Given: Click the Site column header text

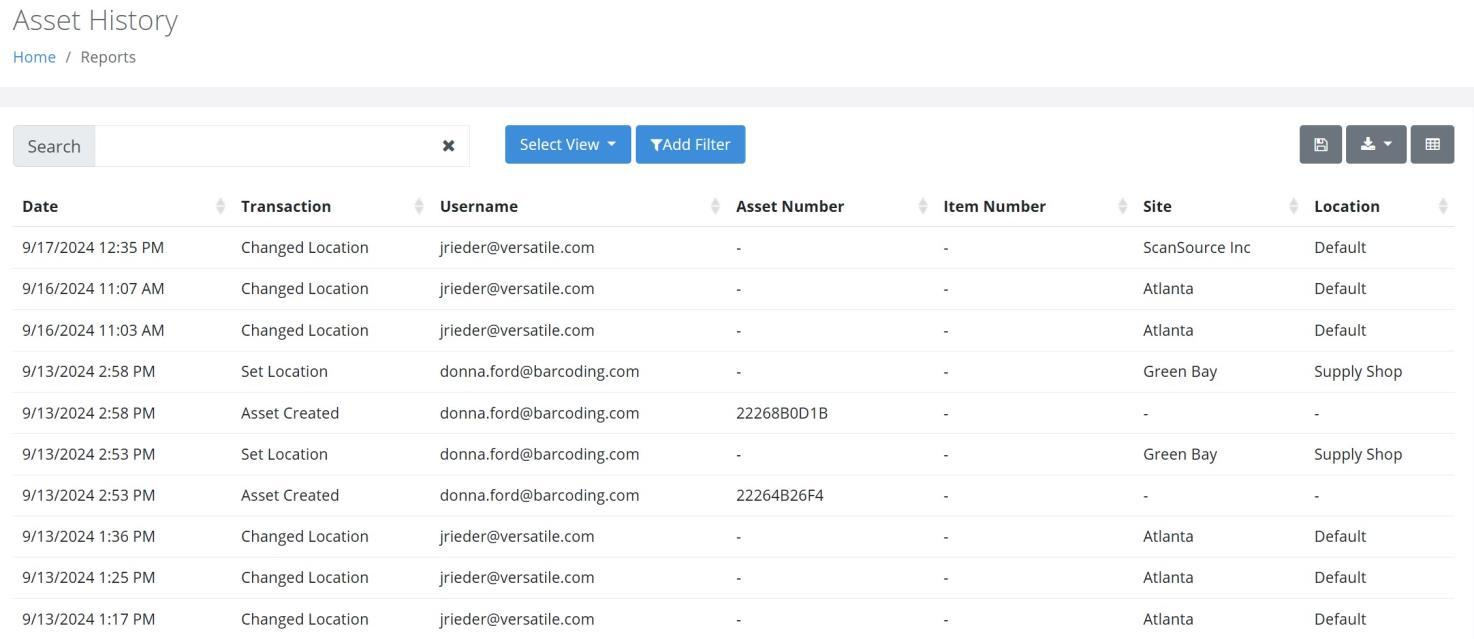Looking at the screenshot, I should [1157, 206].
